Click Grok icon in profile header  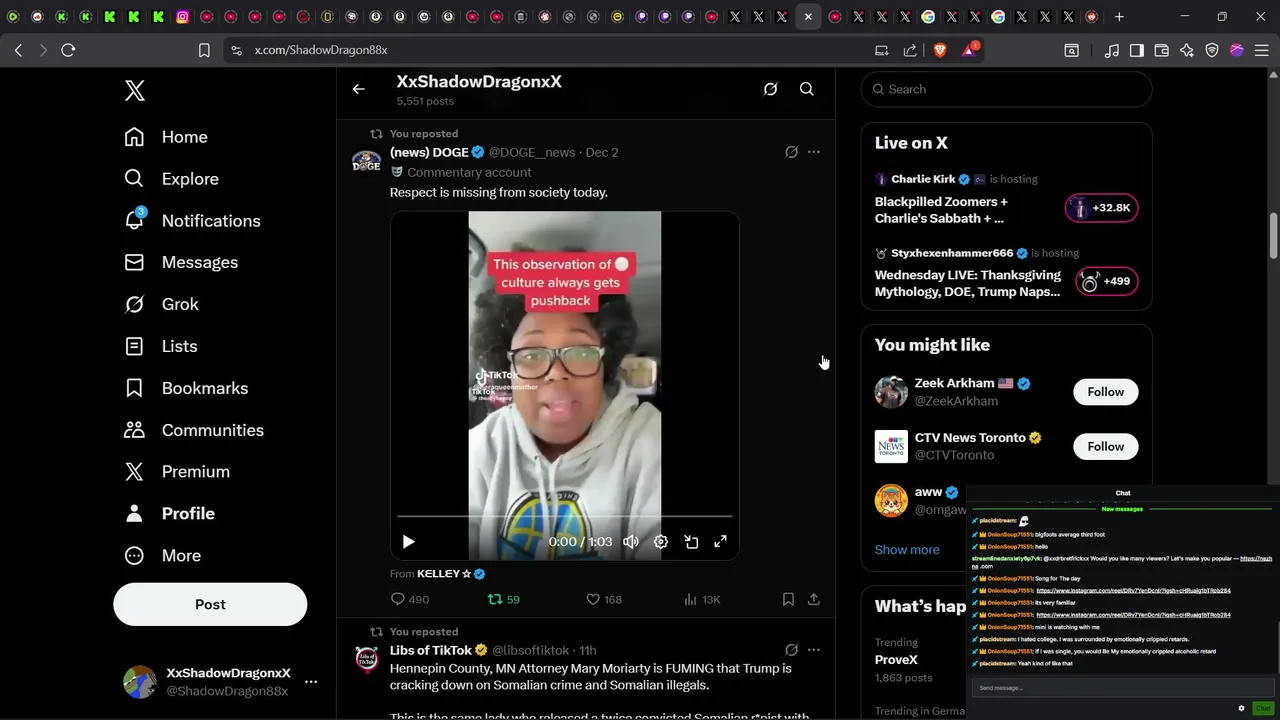click(770, 89)
